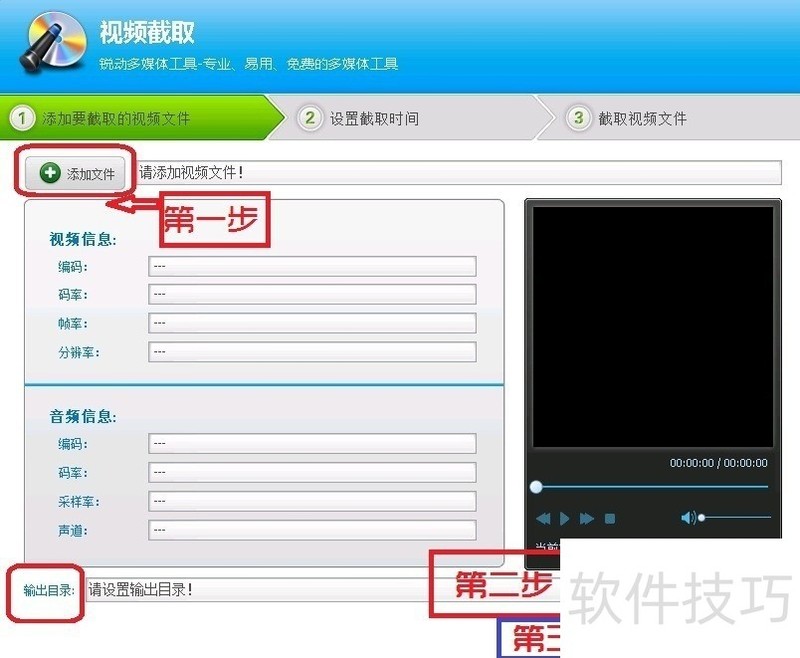Viewport: 800px width, 658px height.
Task: Click the 采样率 field under 音频信息
Action: click(x=313, y=502)
